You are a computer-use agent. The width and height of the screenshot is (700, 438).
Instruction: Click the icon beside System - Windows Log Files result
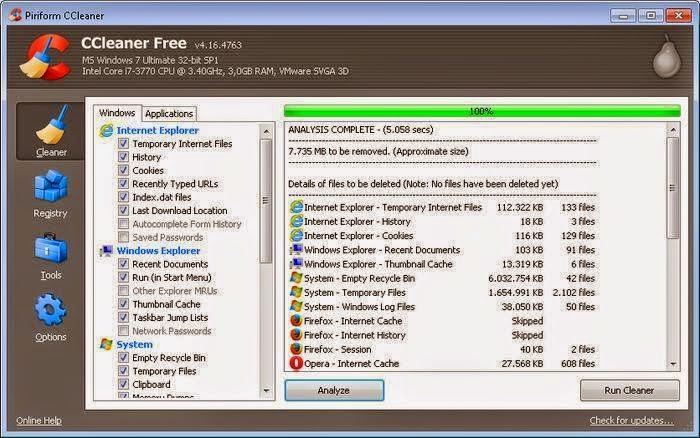(x=296, y=307)
